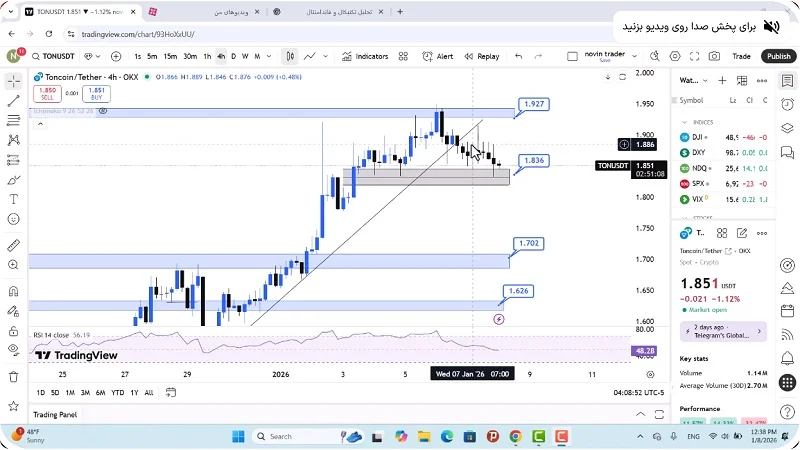The image size is (800, 450).
Task: Select the trend line drawing tool
Action: coord(13,101)
